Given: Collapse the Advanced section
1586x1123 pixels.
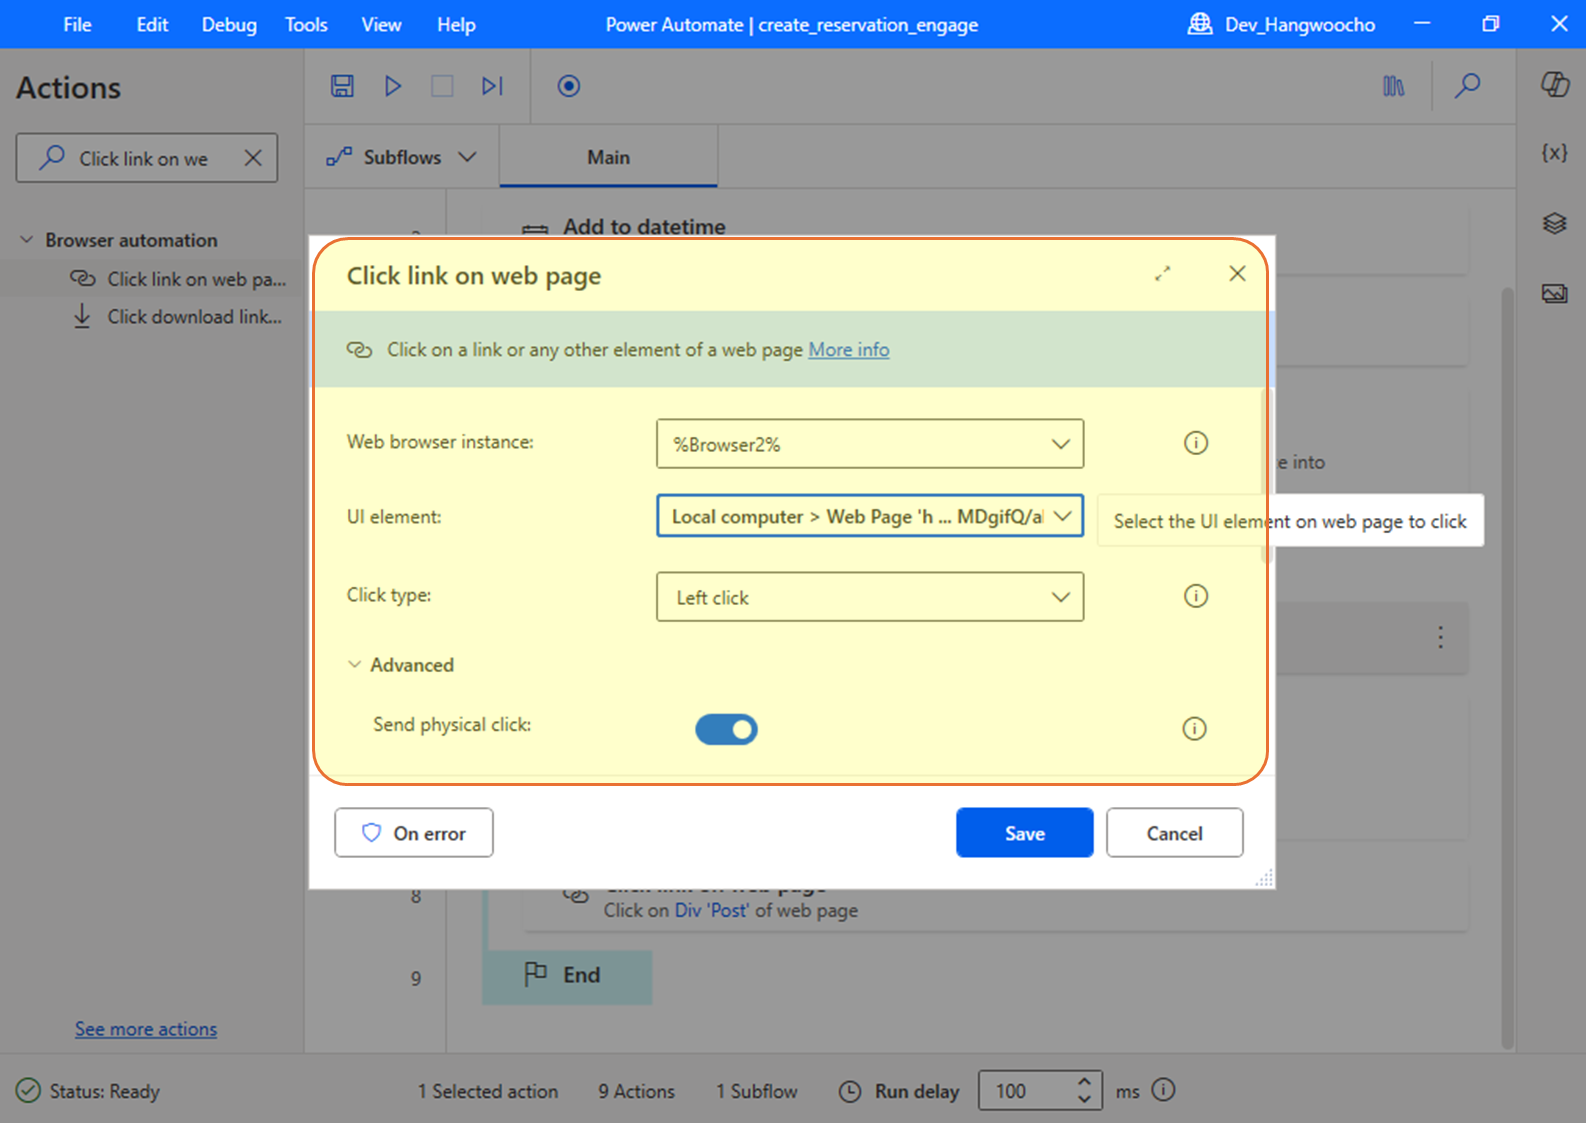Looking at the screenshot, I should (400, 665).
